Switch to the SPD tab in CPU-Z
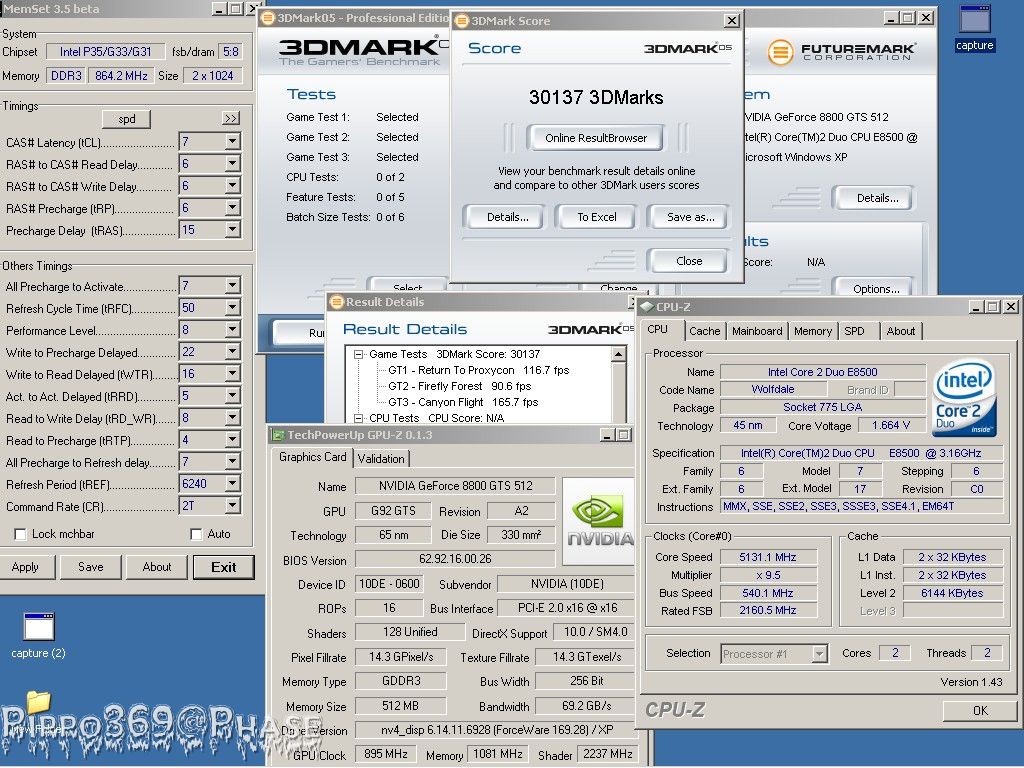 point(854,331)
